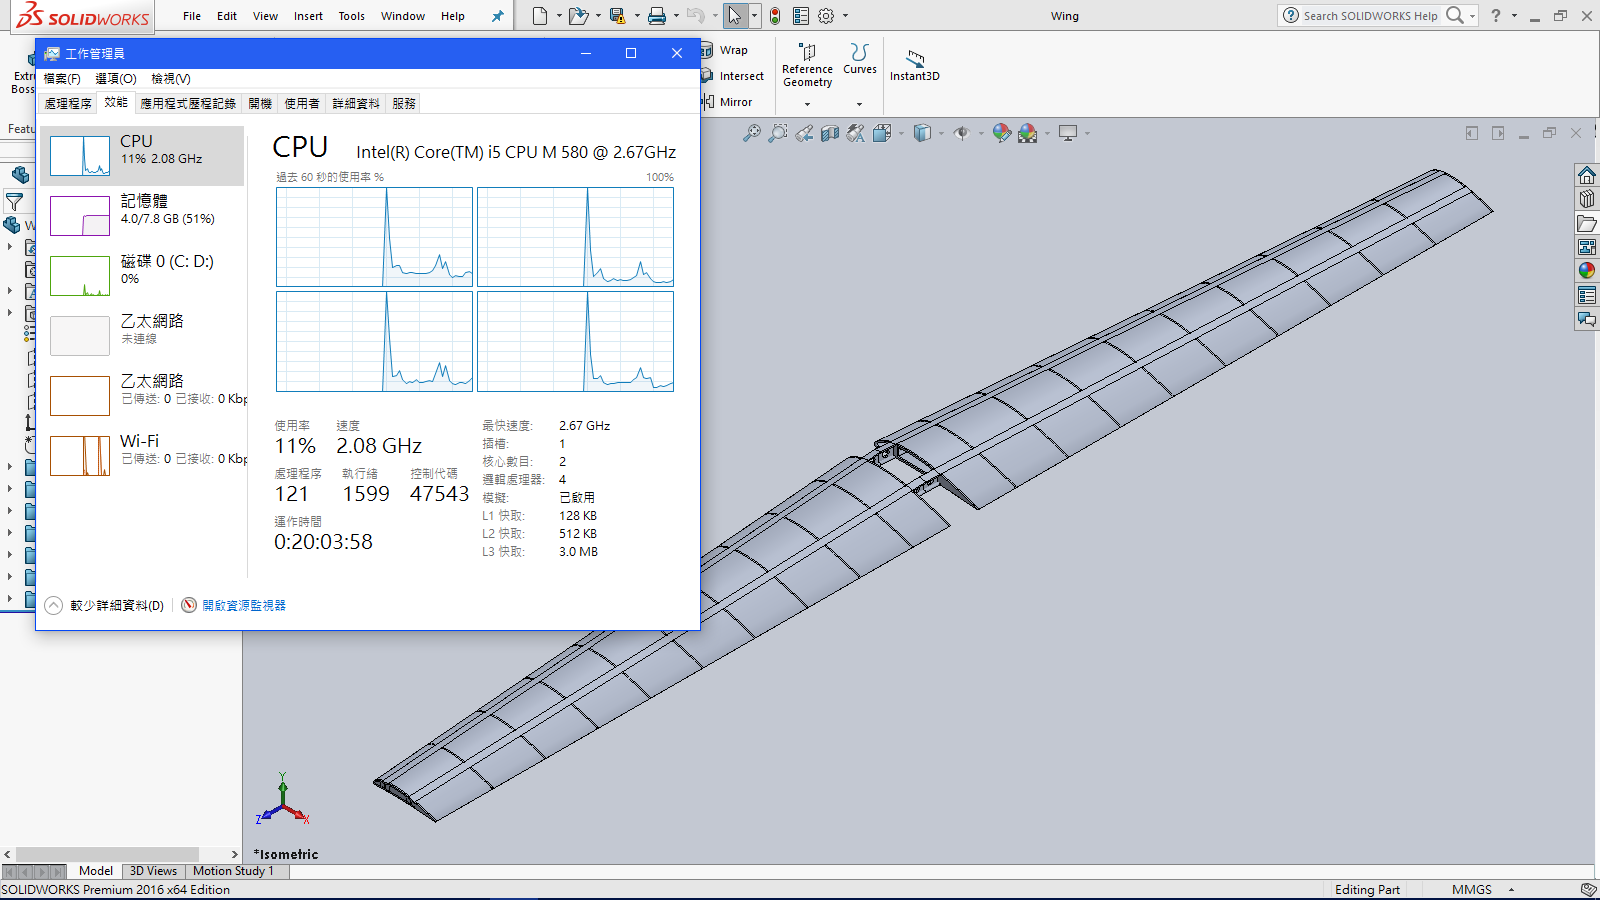The image size is (1600, 900).
Task: Click the Edit Appearance color icon
Action: [x=1001, y=133]
